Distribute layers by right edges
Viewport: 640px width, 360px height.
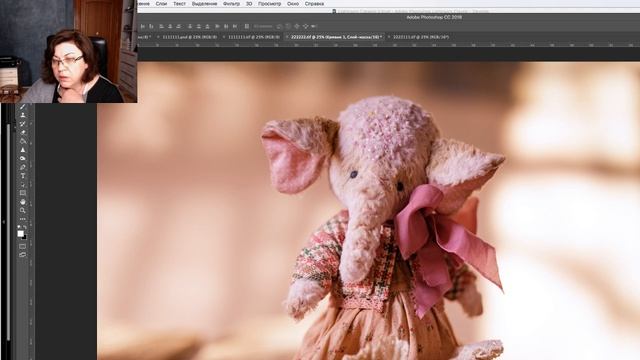(235, 26)
